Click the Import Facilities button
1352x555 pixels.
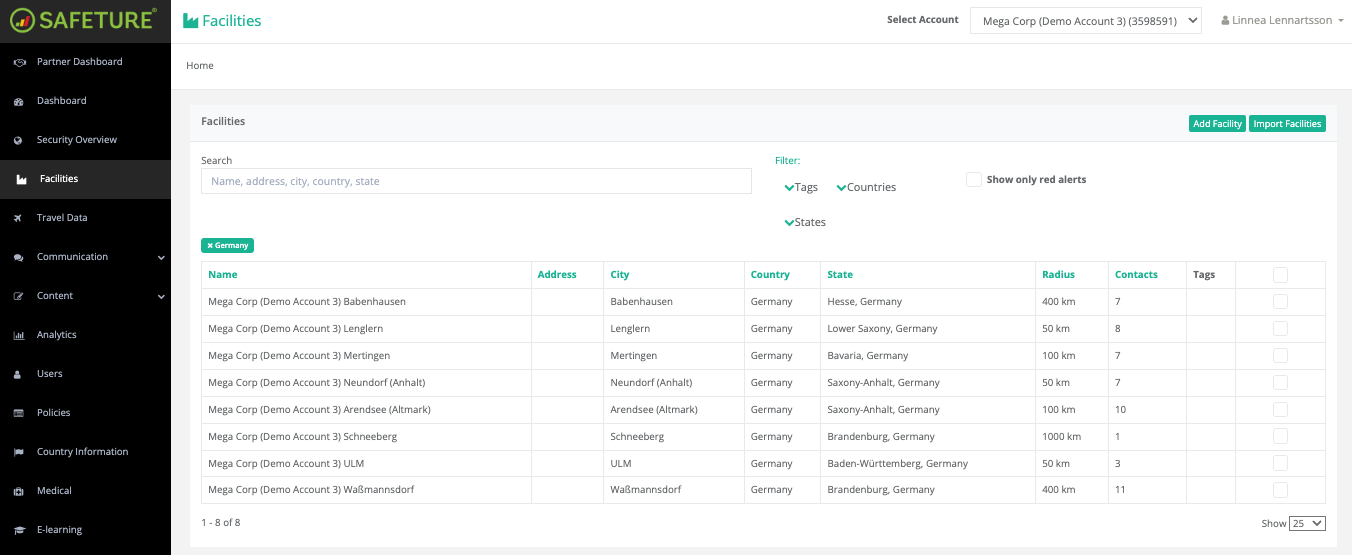pos(1287,124)
